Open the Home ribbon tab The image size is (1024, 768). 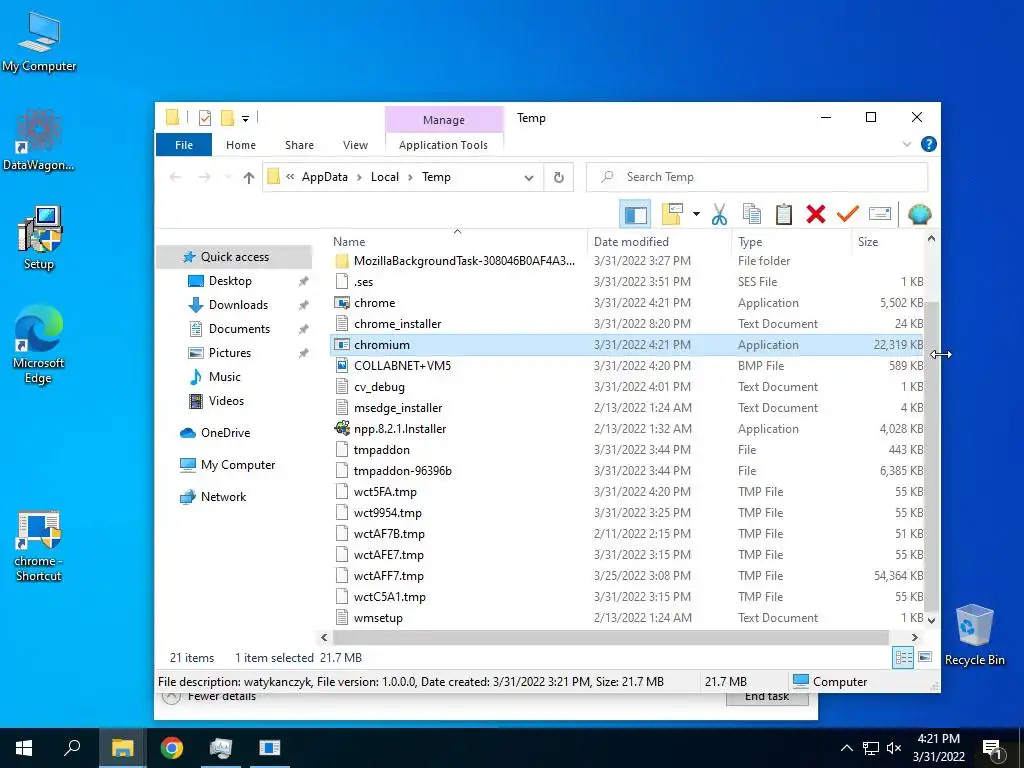pos(241,145)
